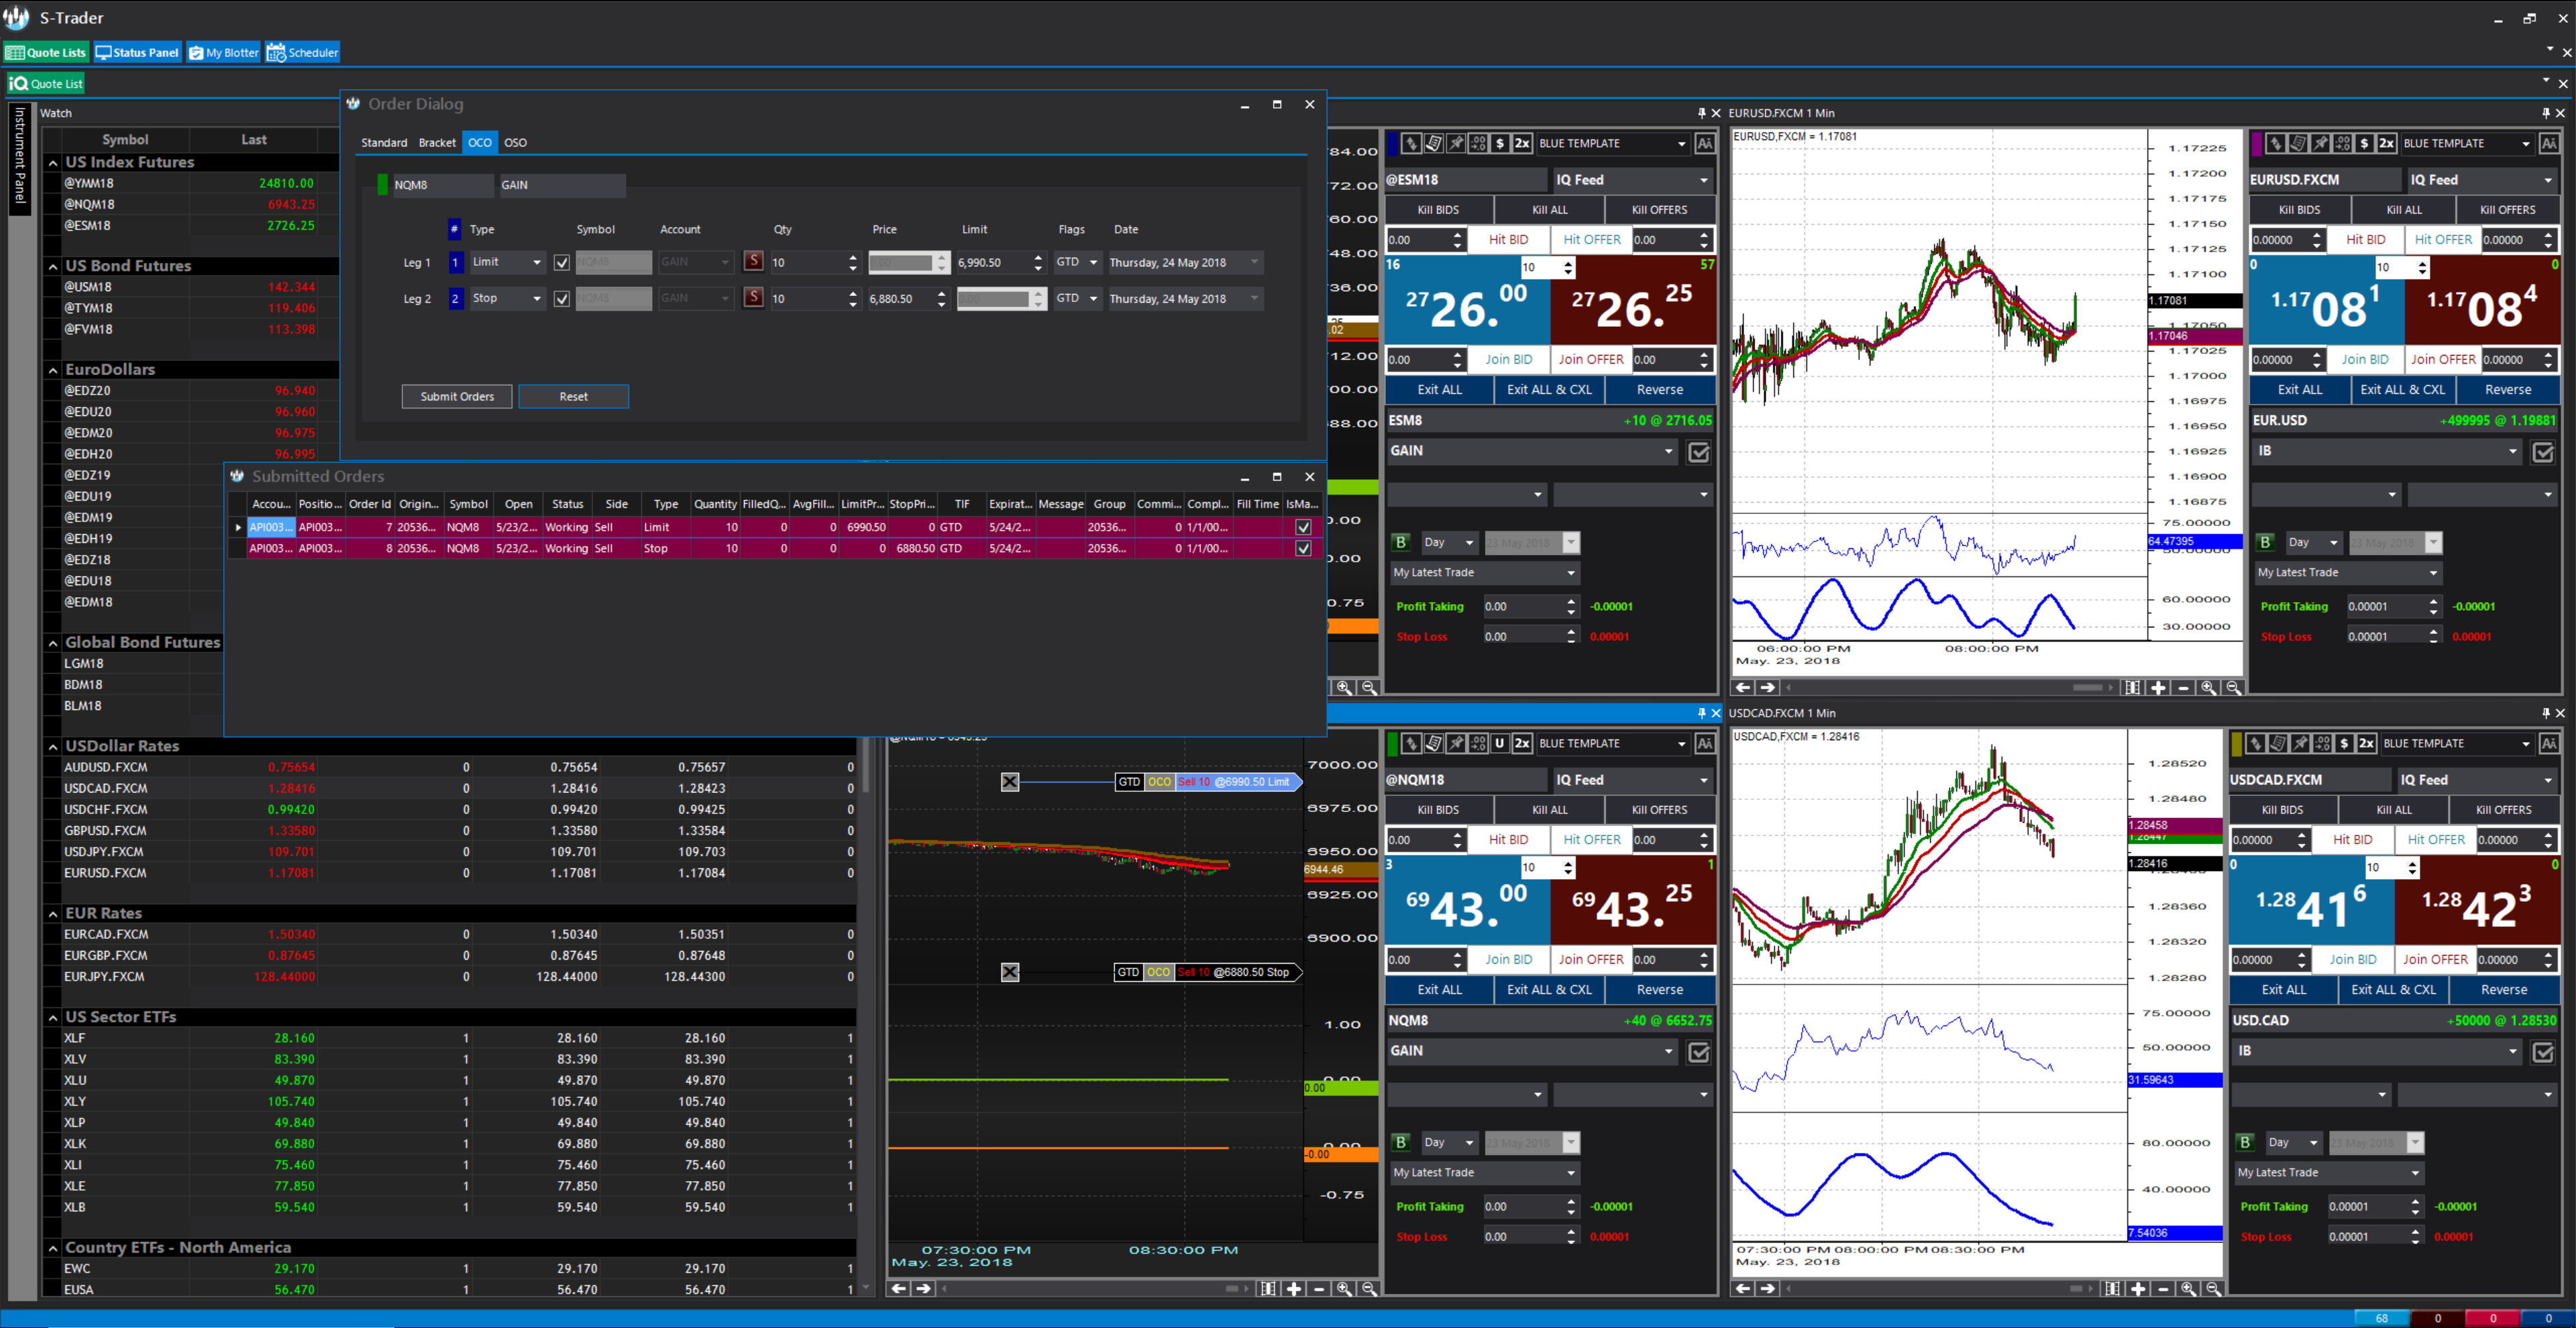
Task: Open Leg 1 Type dropdown showing Limit
Action: click(x=508, y=262)
